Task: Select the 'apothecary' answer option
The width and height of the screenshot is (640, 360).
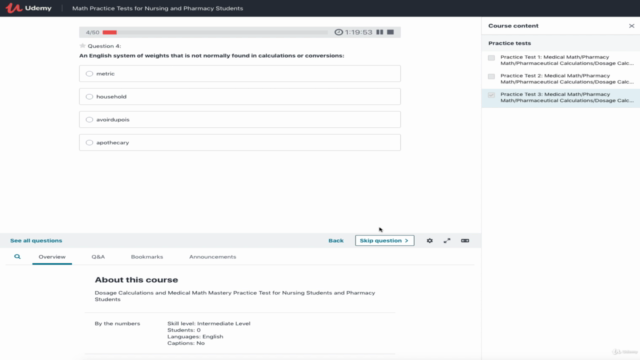Action: coord(240,142)
